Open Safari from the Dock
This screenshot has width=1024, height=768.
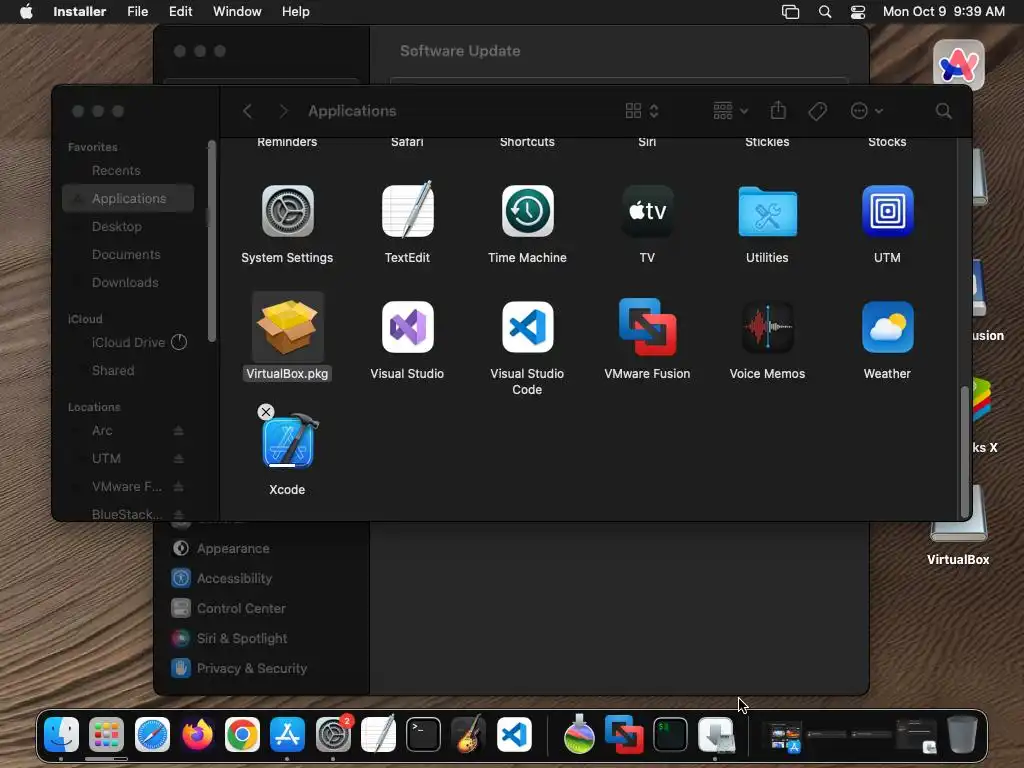click(x=152, y=735)
